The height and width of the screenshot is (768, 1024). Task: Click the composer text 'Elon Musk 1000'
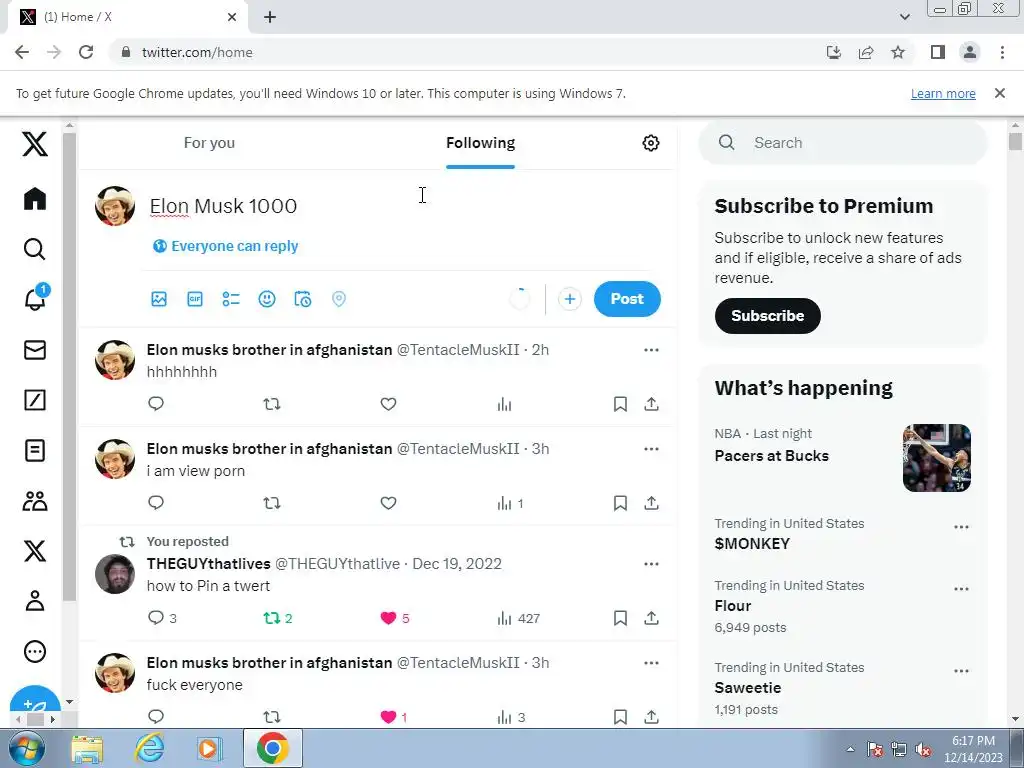[223, 206]
